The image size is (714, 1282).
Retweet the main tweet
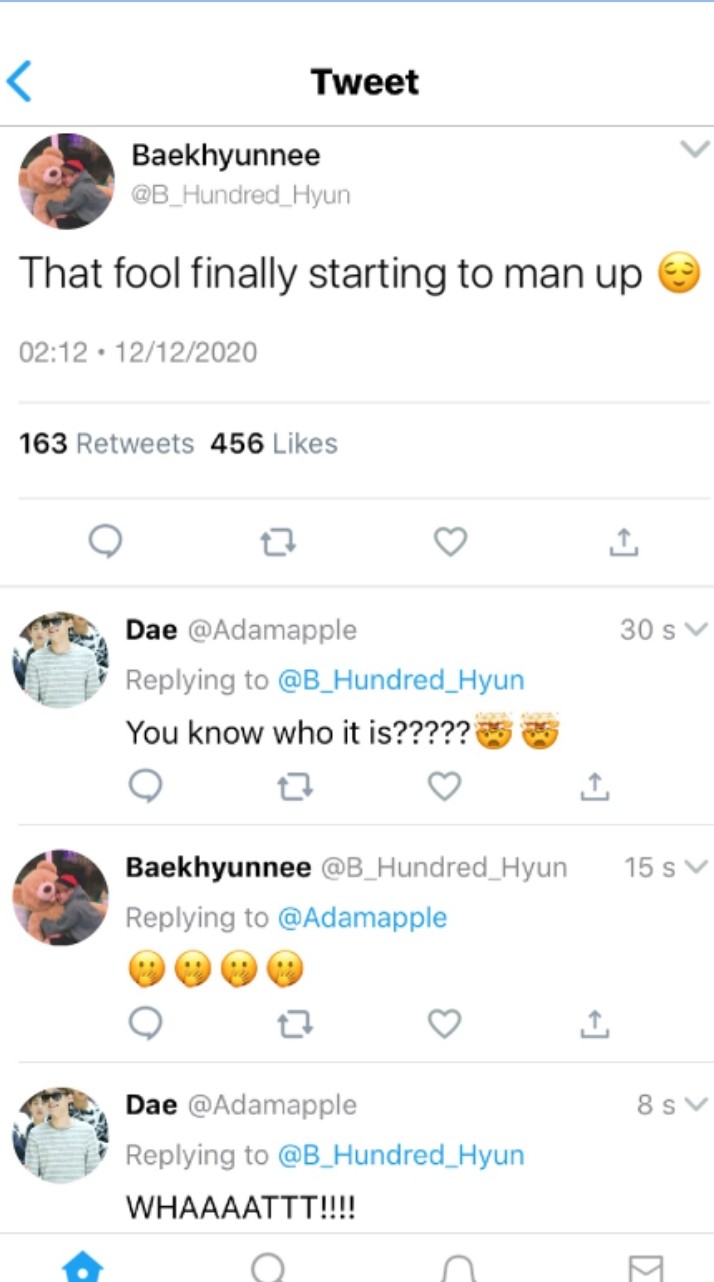(277, 542)
